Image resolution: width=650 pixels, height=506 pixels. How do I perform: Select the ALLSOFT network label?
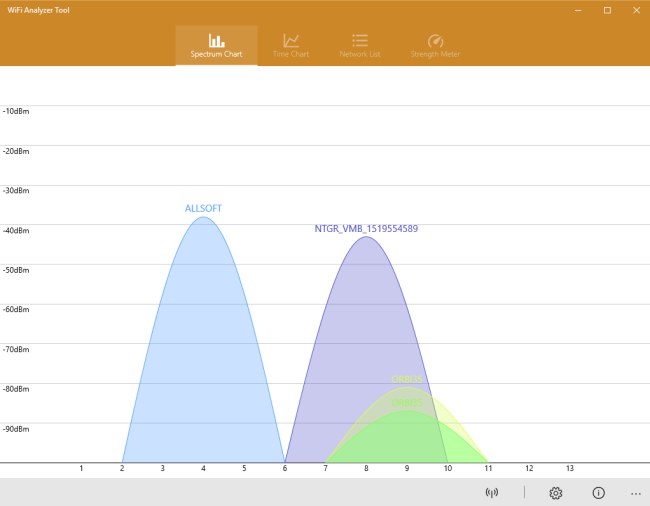coord(203,208)
